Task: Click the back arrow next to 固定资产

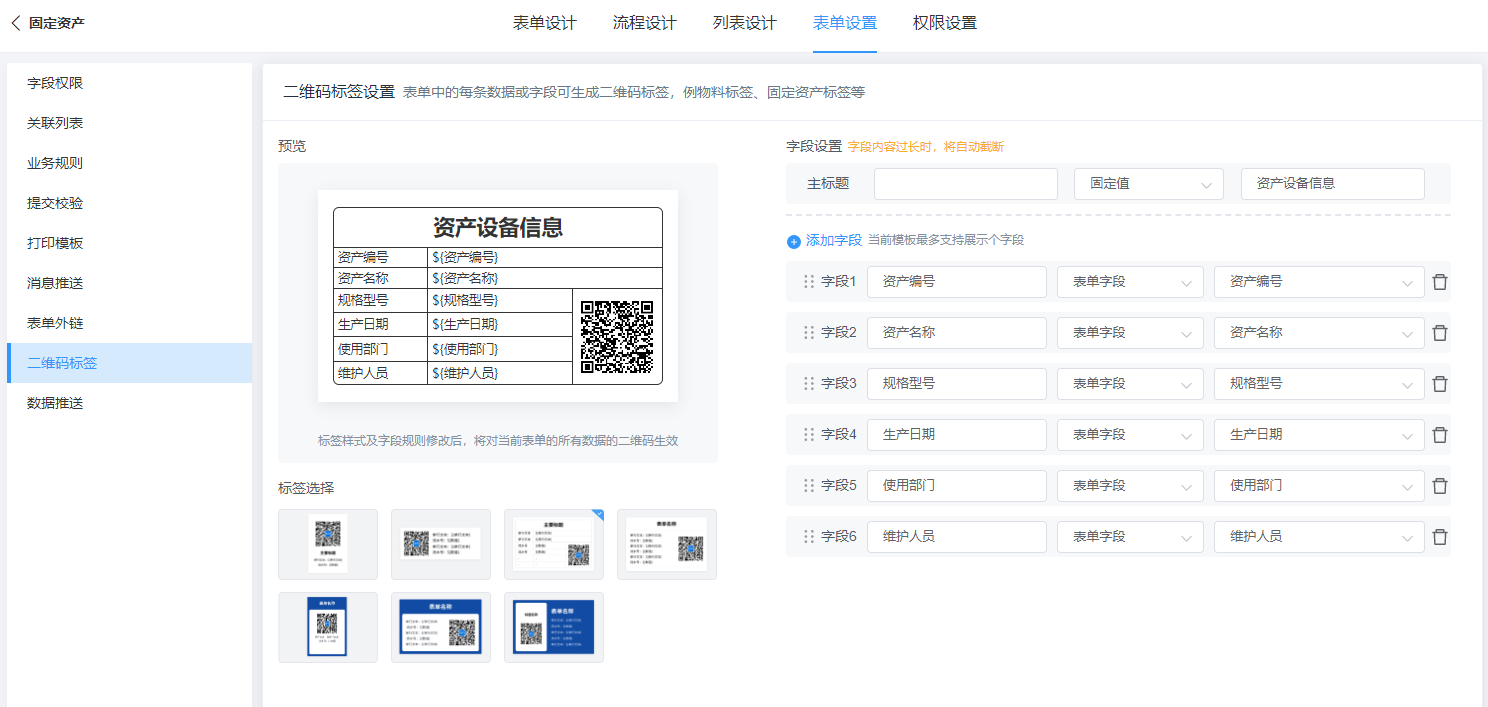Action: point(15,23)
